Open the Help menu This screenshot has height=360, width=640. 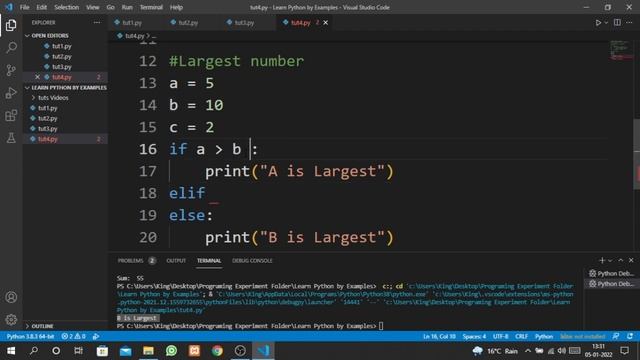pyautogui.click(x=176, y=7)
